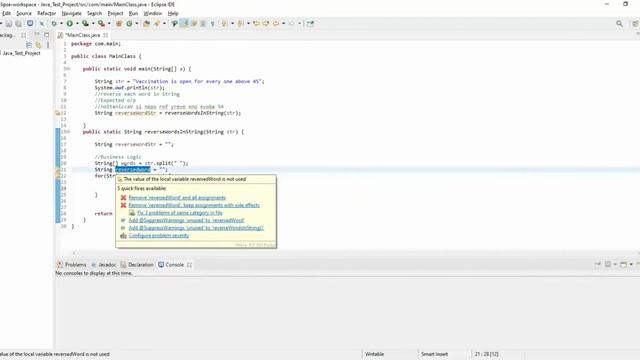Click Remove 'reversedWord', keep assignments with side effects
This screenshot has height=360, width=640.
[x=194, y=205]
